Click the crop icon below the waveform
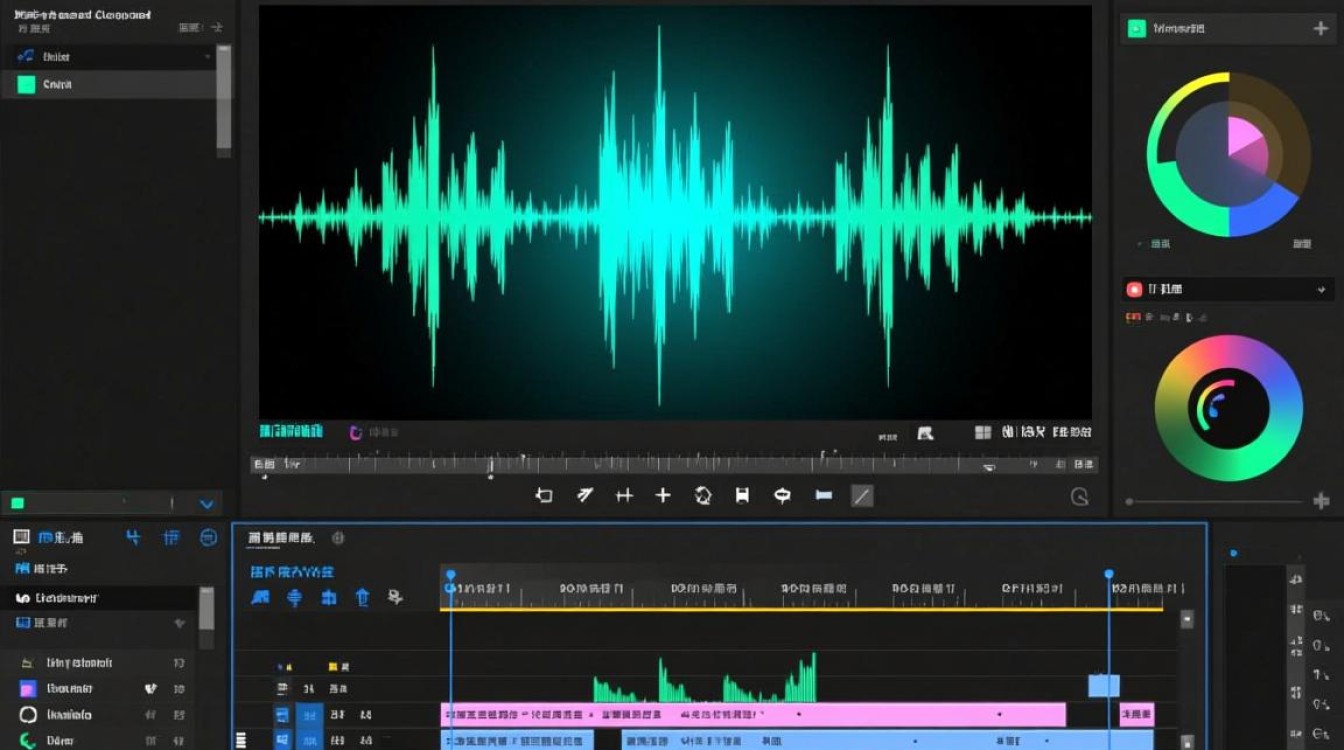 tap(544, 495)
